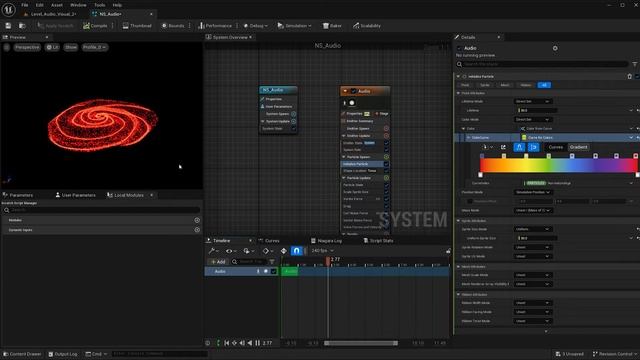
Task: Click the Save asset icon in the toolbar
Action: [x=8, y=26]
